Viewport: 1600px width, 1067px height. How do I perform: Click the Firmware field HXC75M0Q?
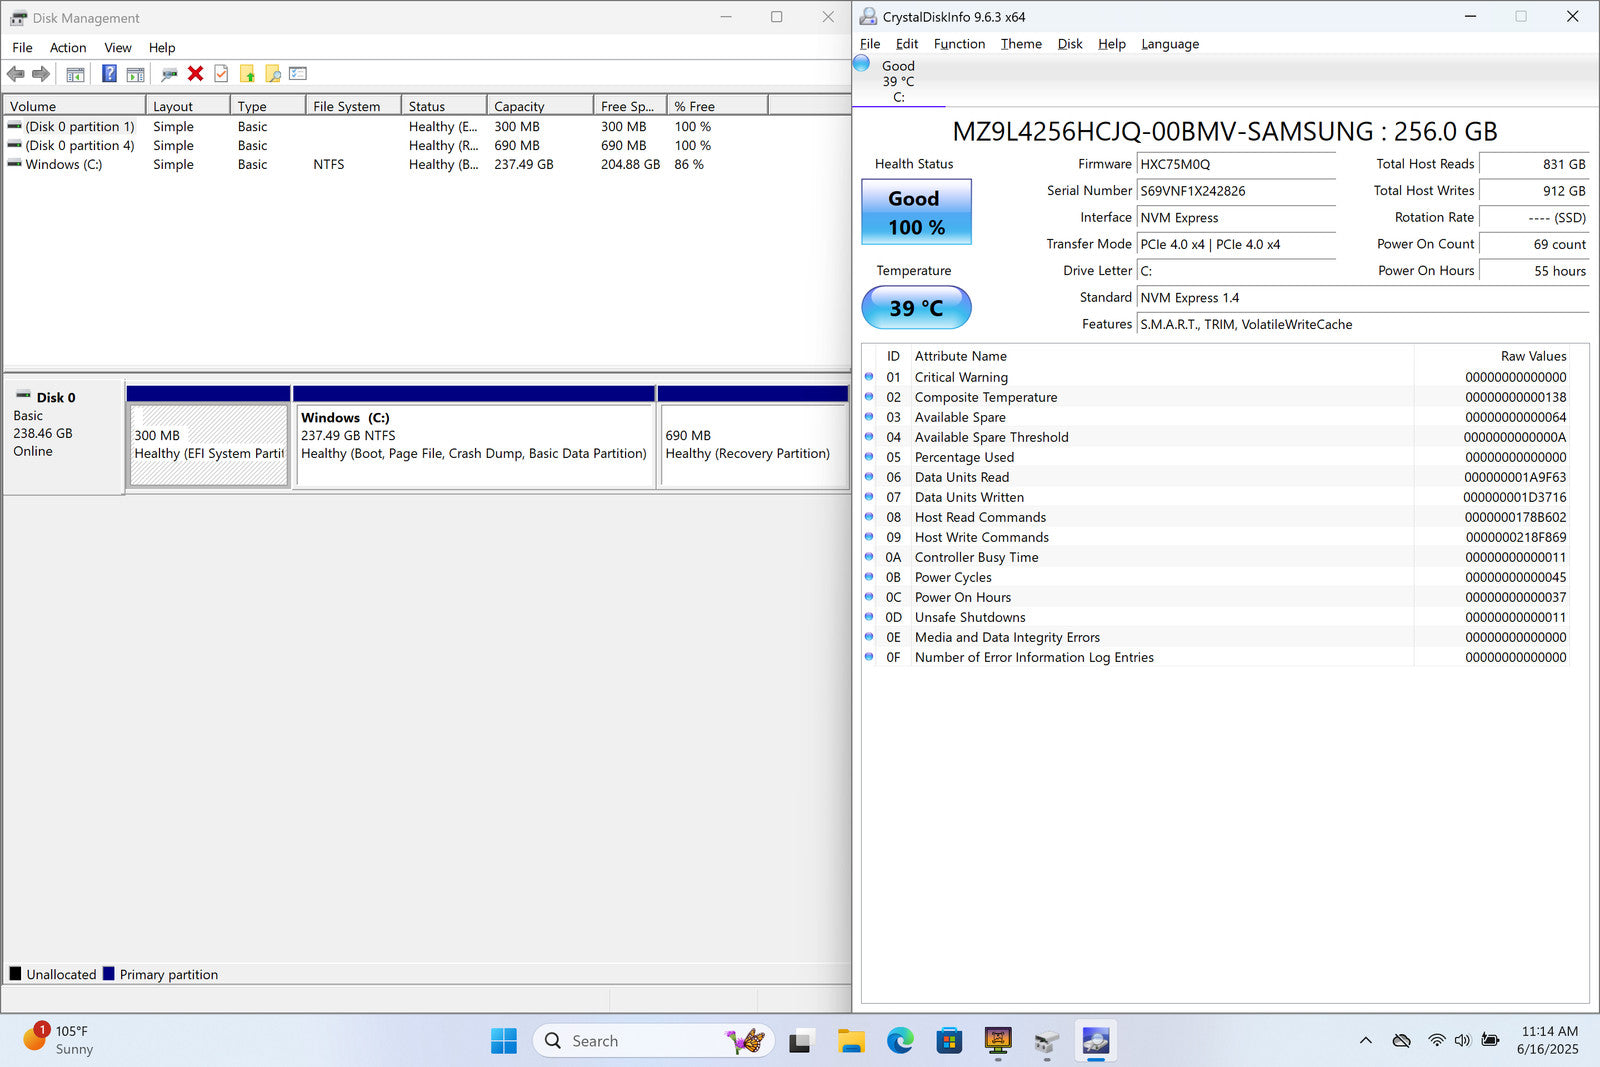(1236, 164)
